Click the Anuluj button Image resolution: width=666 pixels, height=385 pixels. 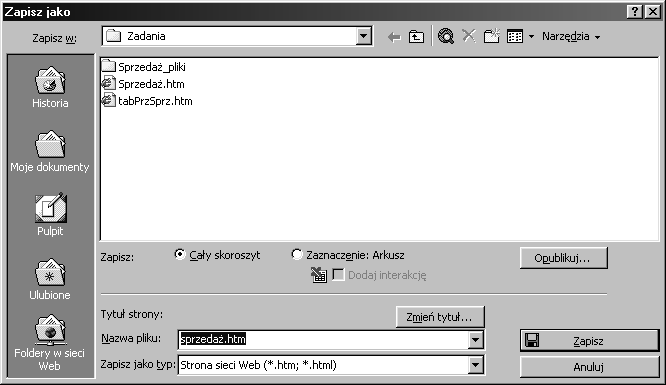point(590,367)
